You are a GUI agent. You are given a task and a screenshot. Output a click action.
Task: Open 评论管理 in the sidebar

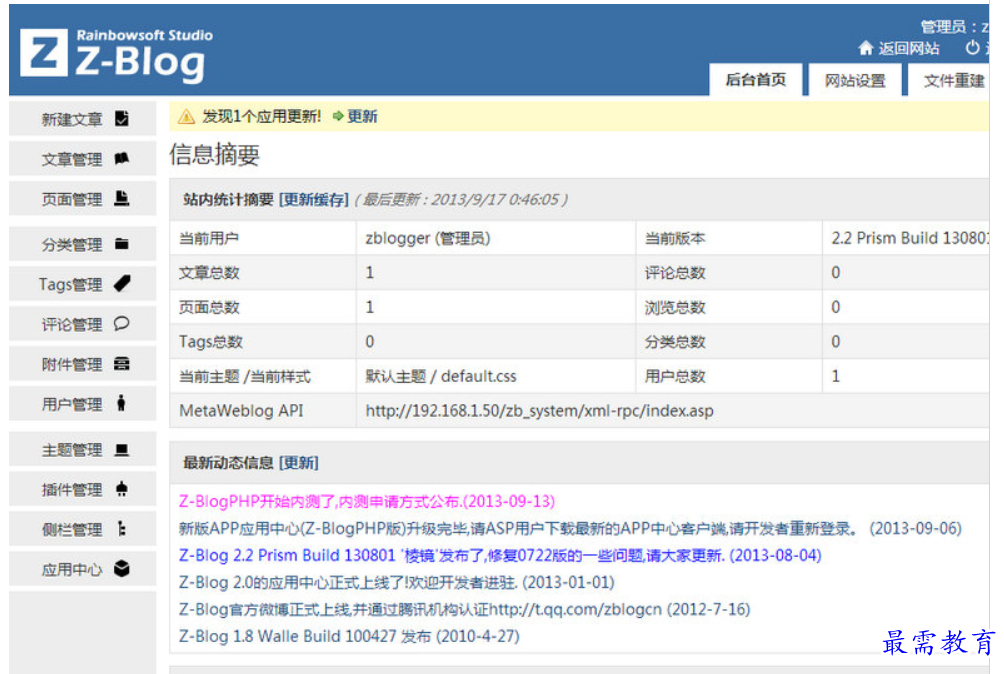(83, 324)
